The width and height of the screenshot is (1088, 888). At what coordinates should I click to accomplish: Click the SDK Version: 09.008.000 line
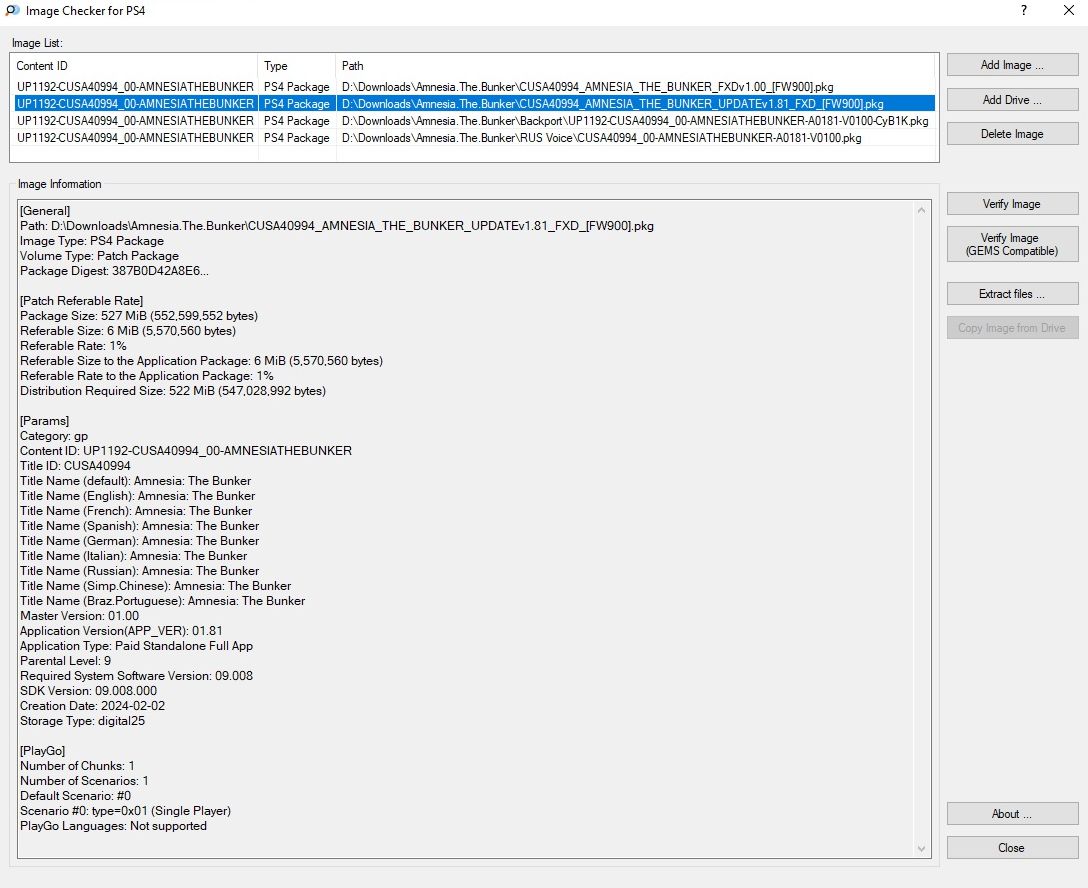(x=88, y=691)
